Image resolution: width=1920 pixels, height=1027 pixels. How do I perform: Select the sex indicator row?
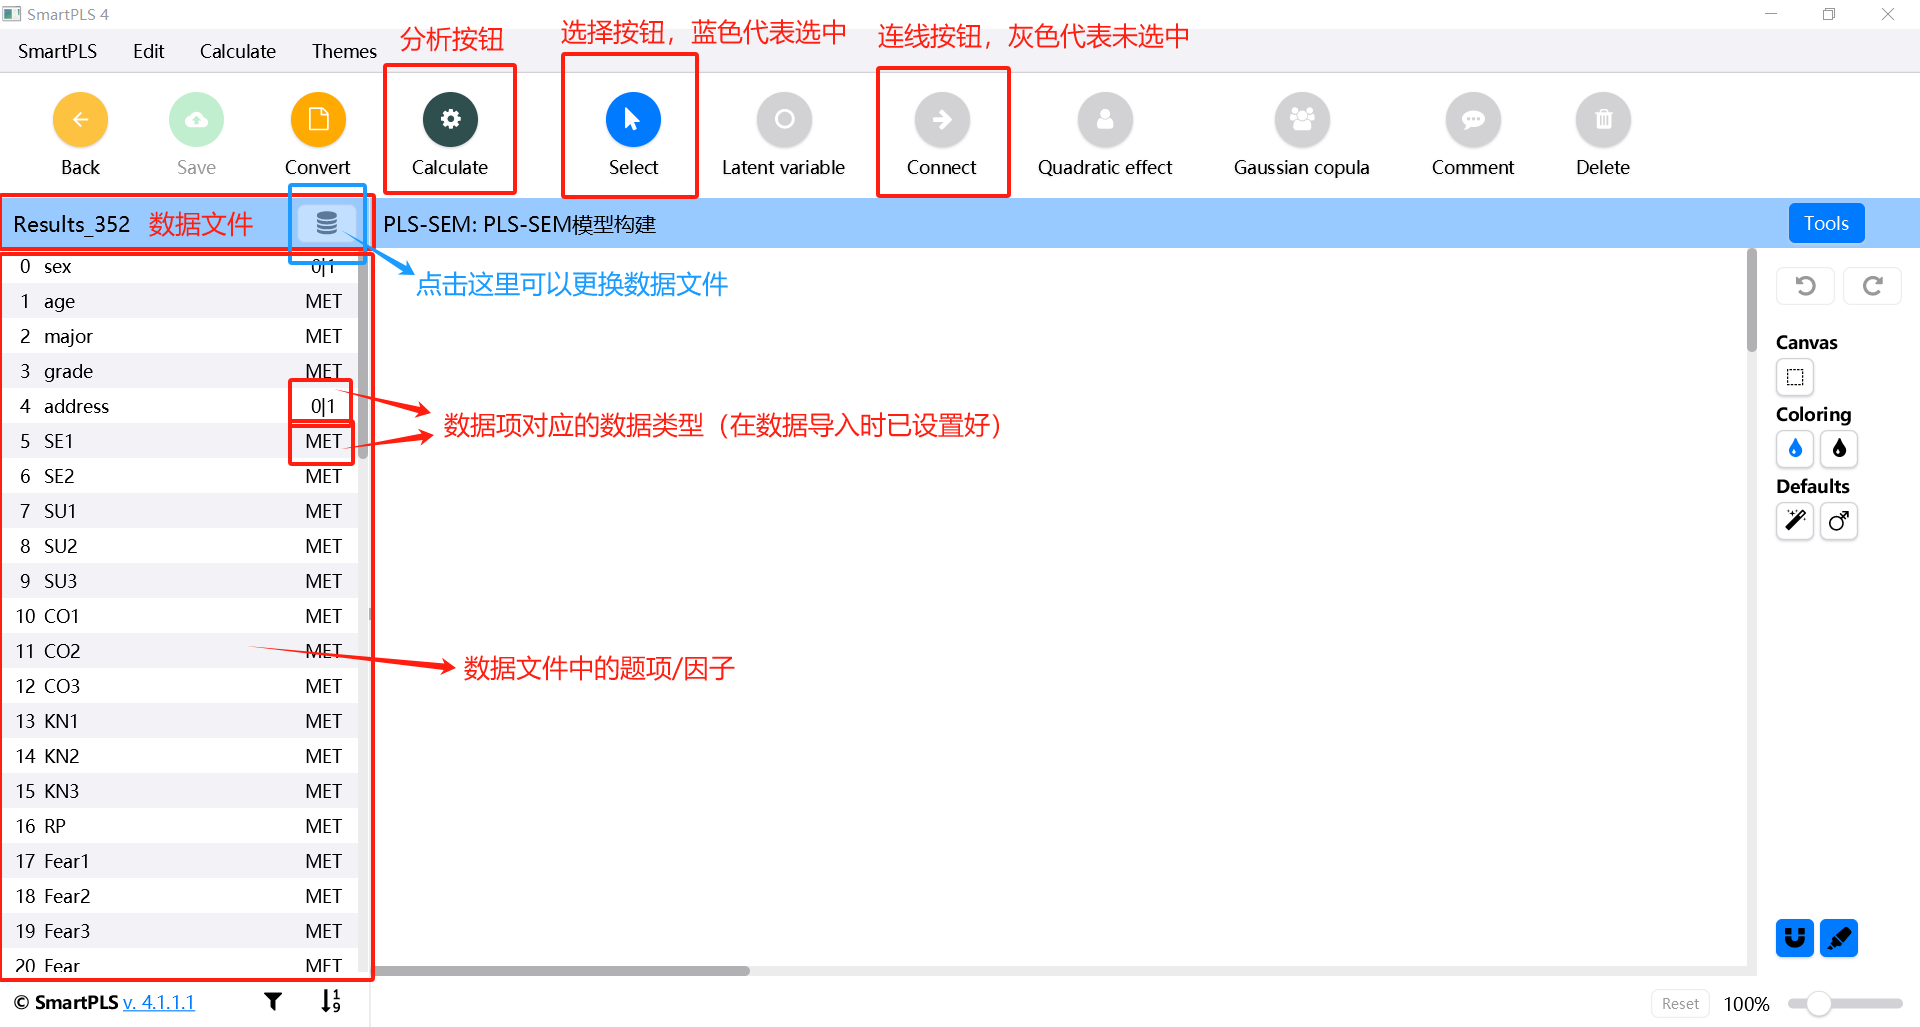[x=180, y=266]
